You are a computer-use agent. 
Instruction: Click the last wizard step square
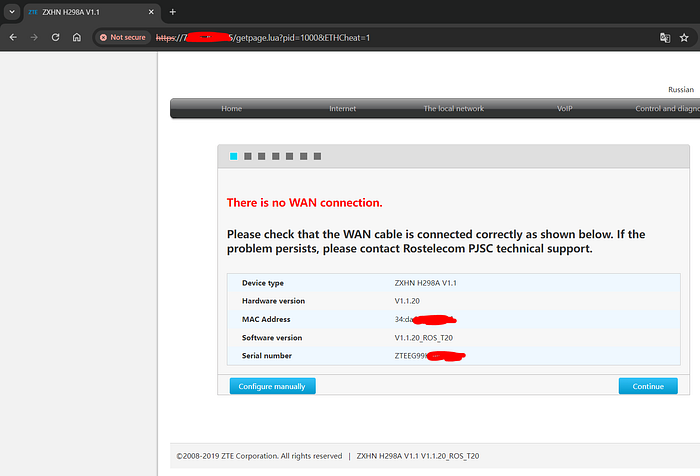(x=317, y=156)
